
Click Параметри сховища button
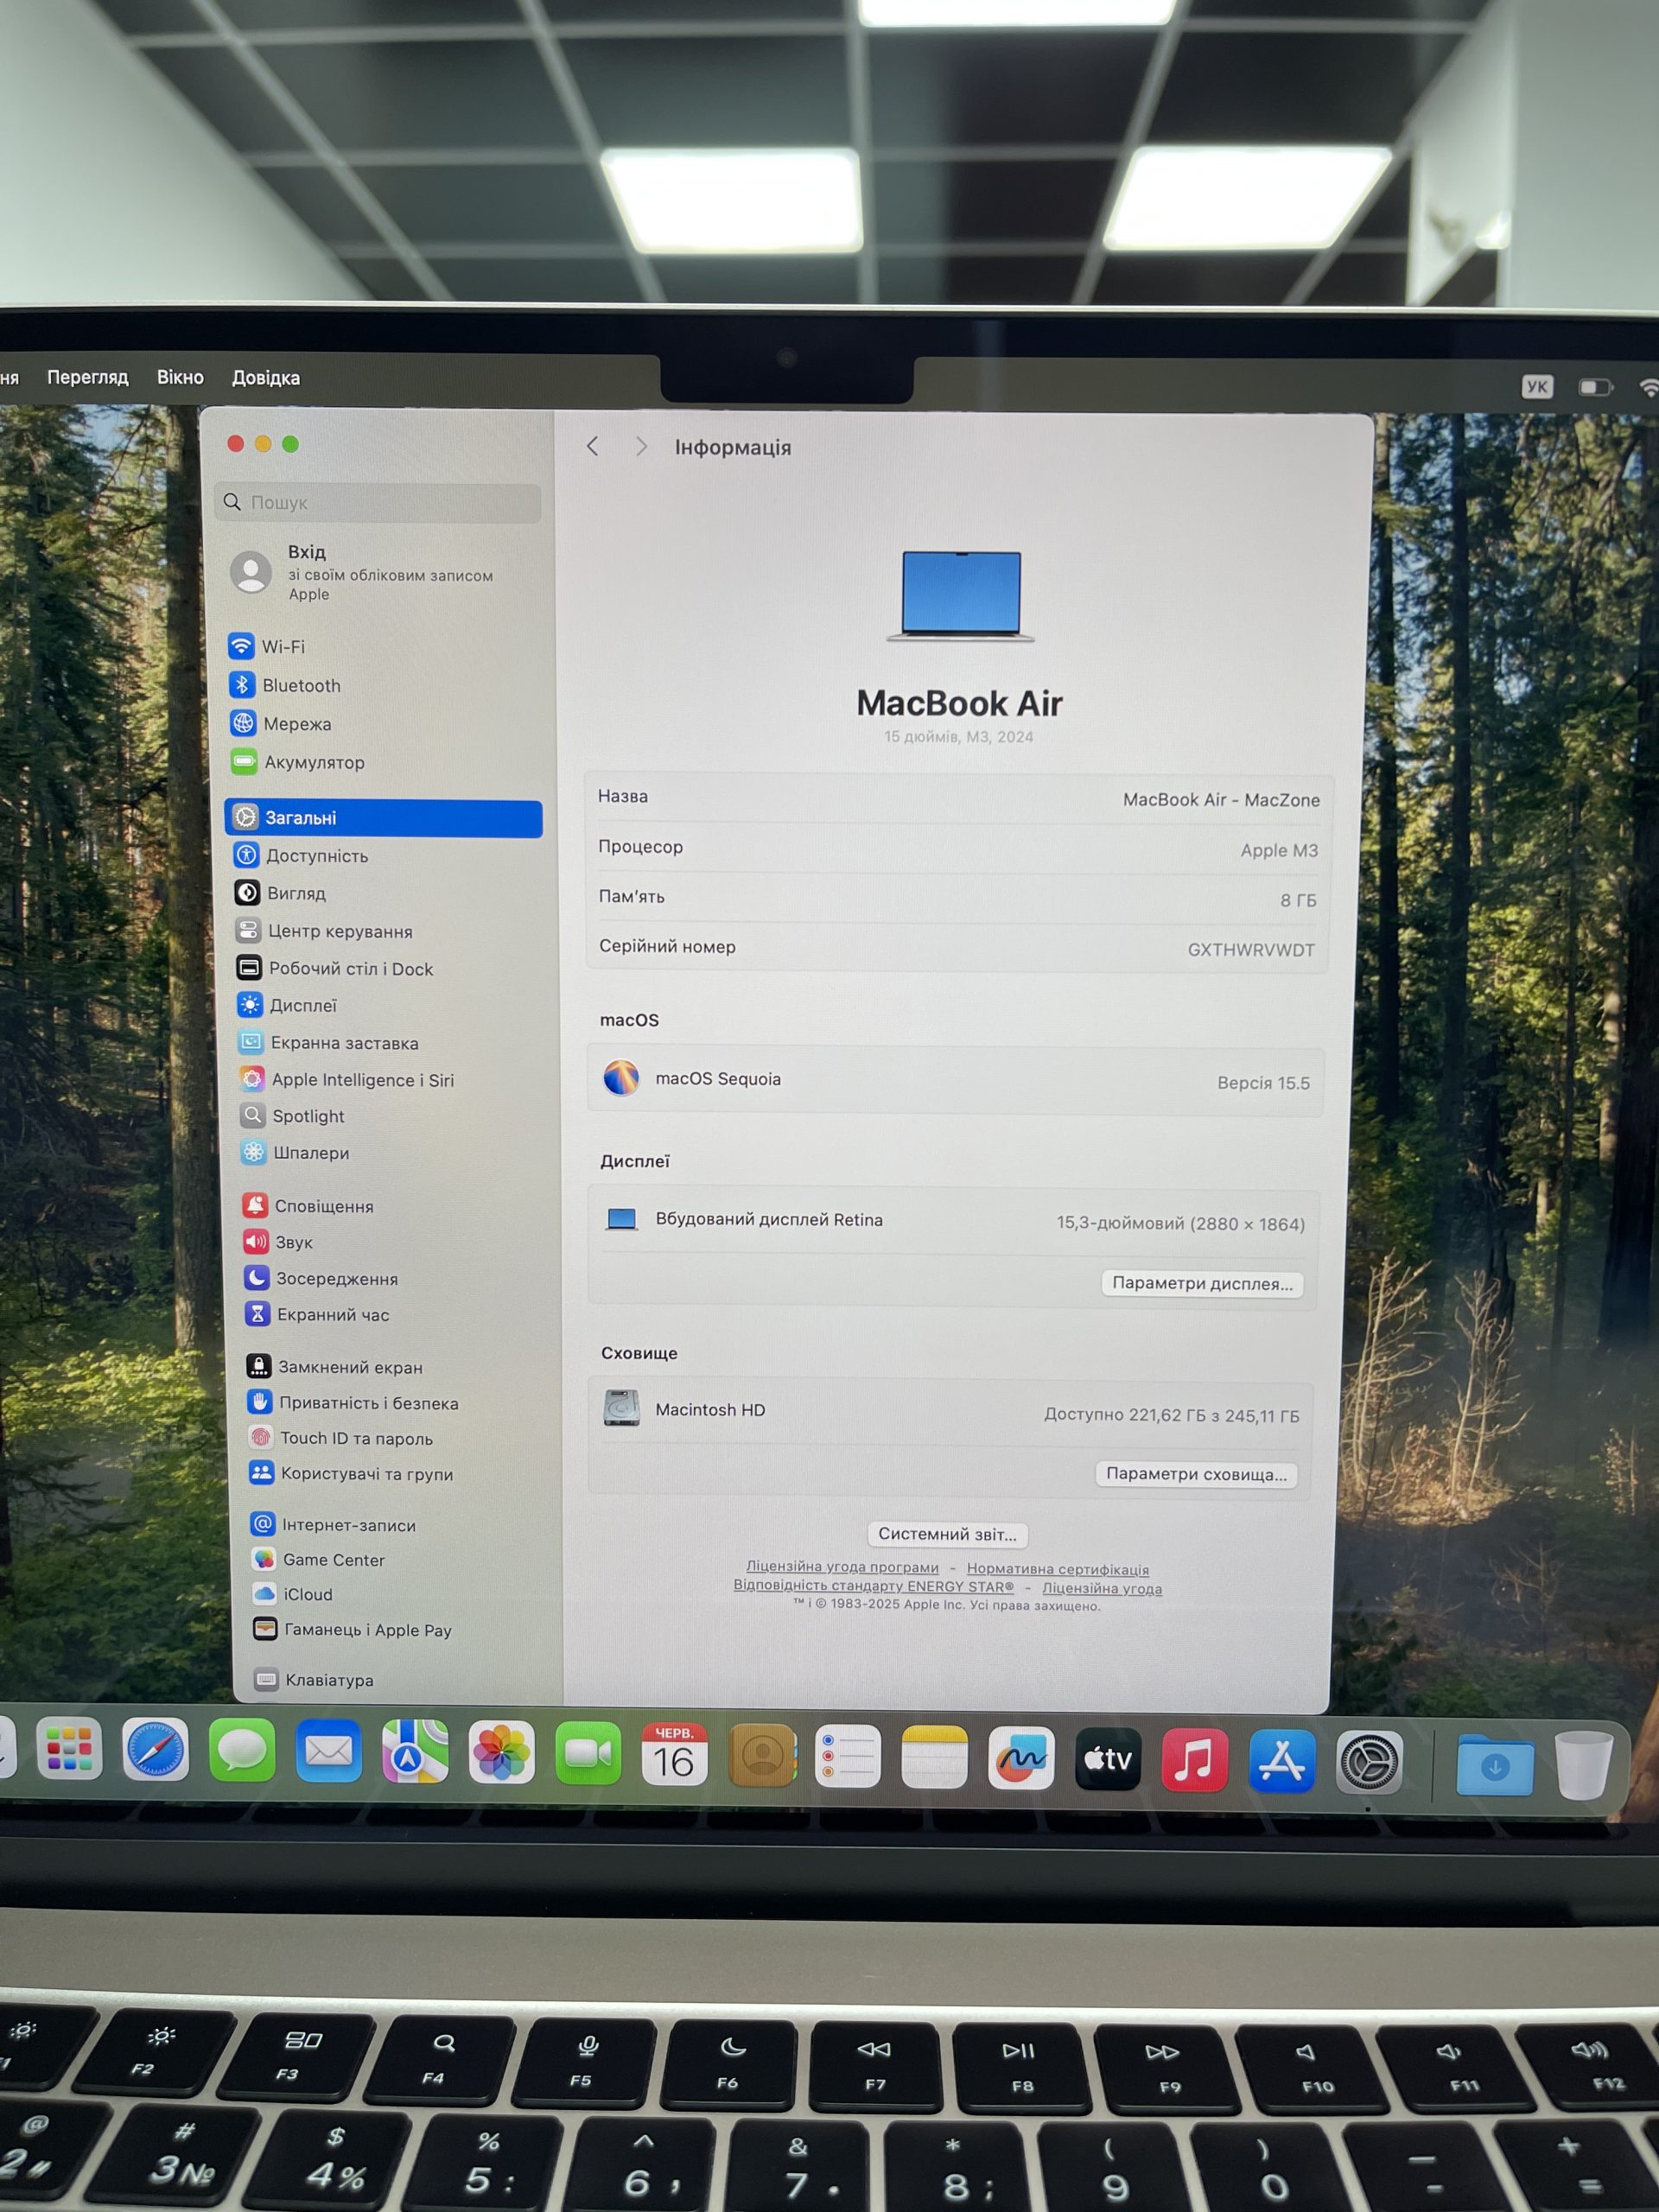[x=1196, y=1474]
